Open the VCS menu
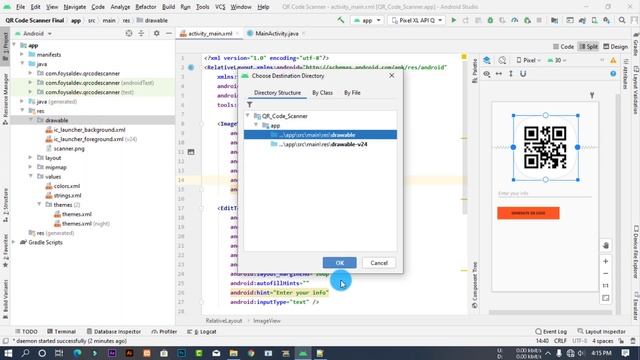This screenshot has width=640, height=360. click(220, 7)
